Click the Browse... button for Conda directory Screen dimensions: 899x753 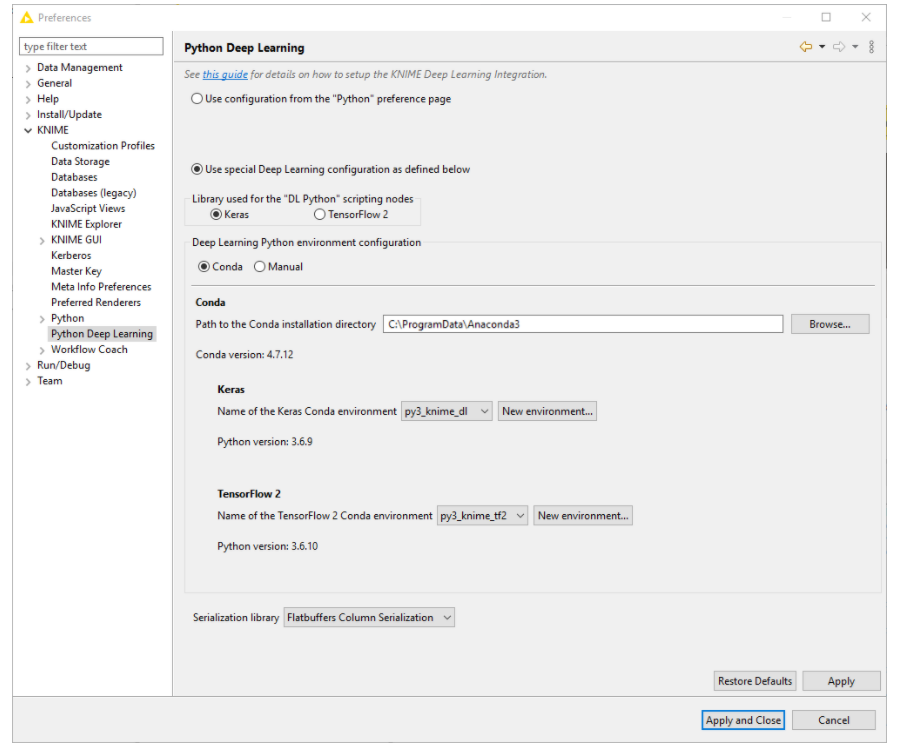830,324
